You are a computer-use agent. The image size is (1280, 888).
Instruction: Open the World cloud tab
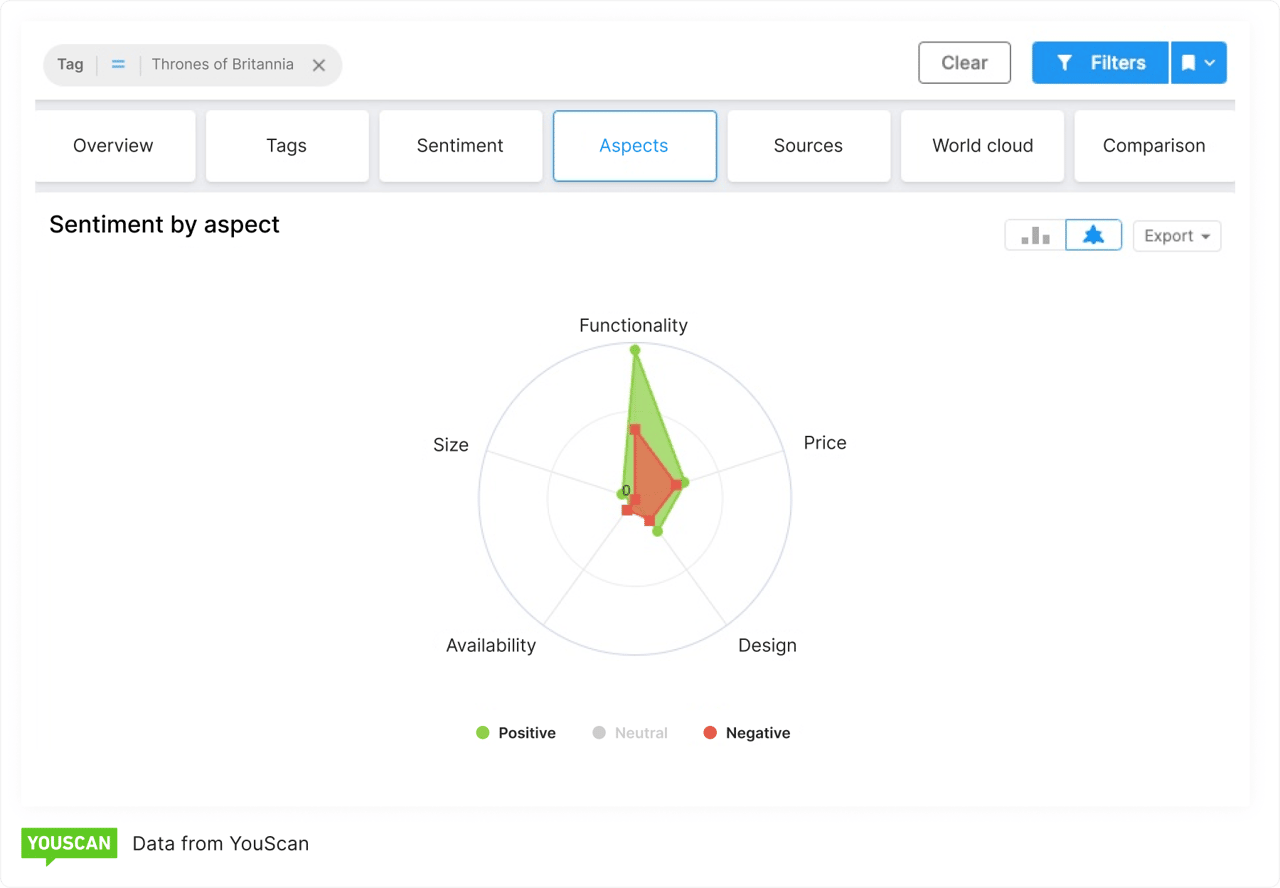[982, 146]
